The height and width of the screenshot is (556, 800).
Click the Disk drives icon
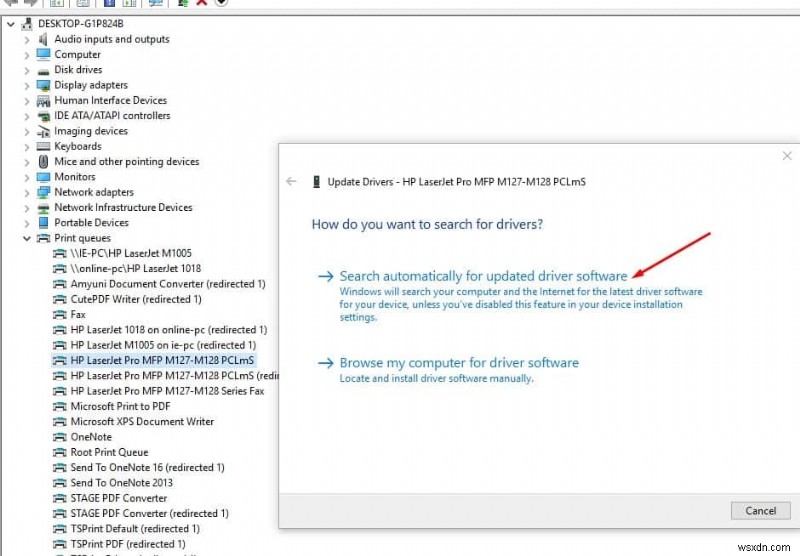(x=43, y=71)
